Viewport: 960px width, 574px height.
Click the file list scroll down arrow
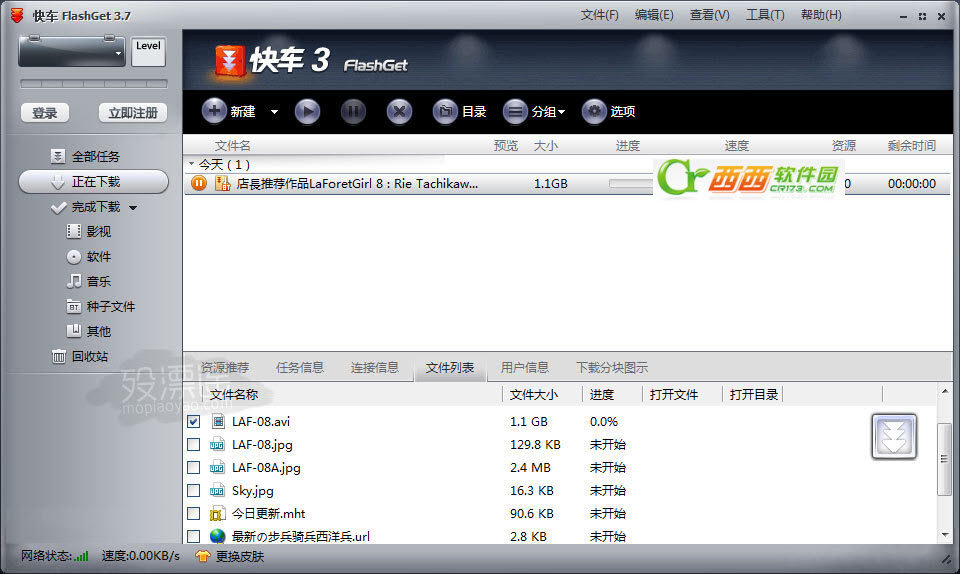point(945,535)
